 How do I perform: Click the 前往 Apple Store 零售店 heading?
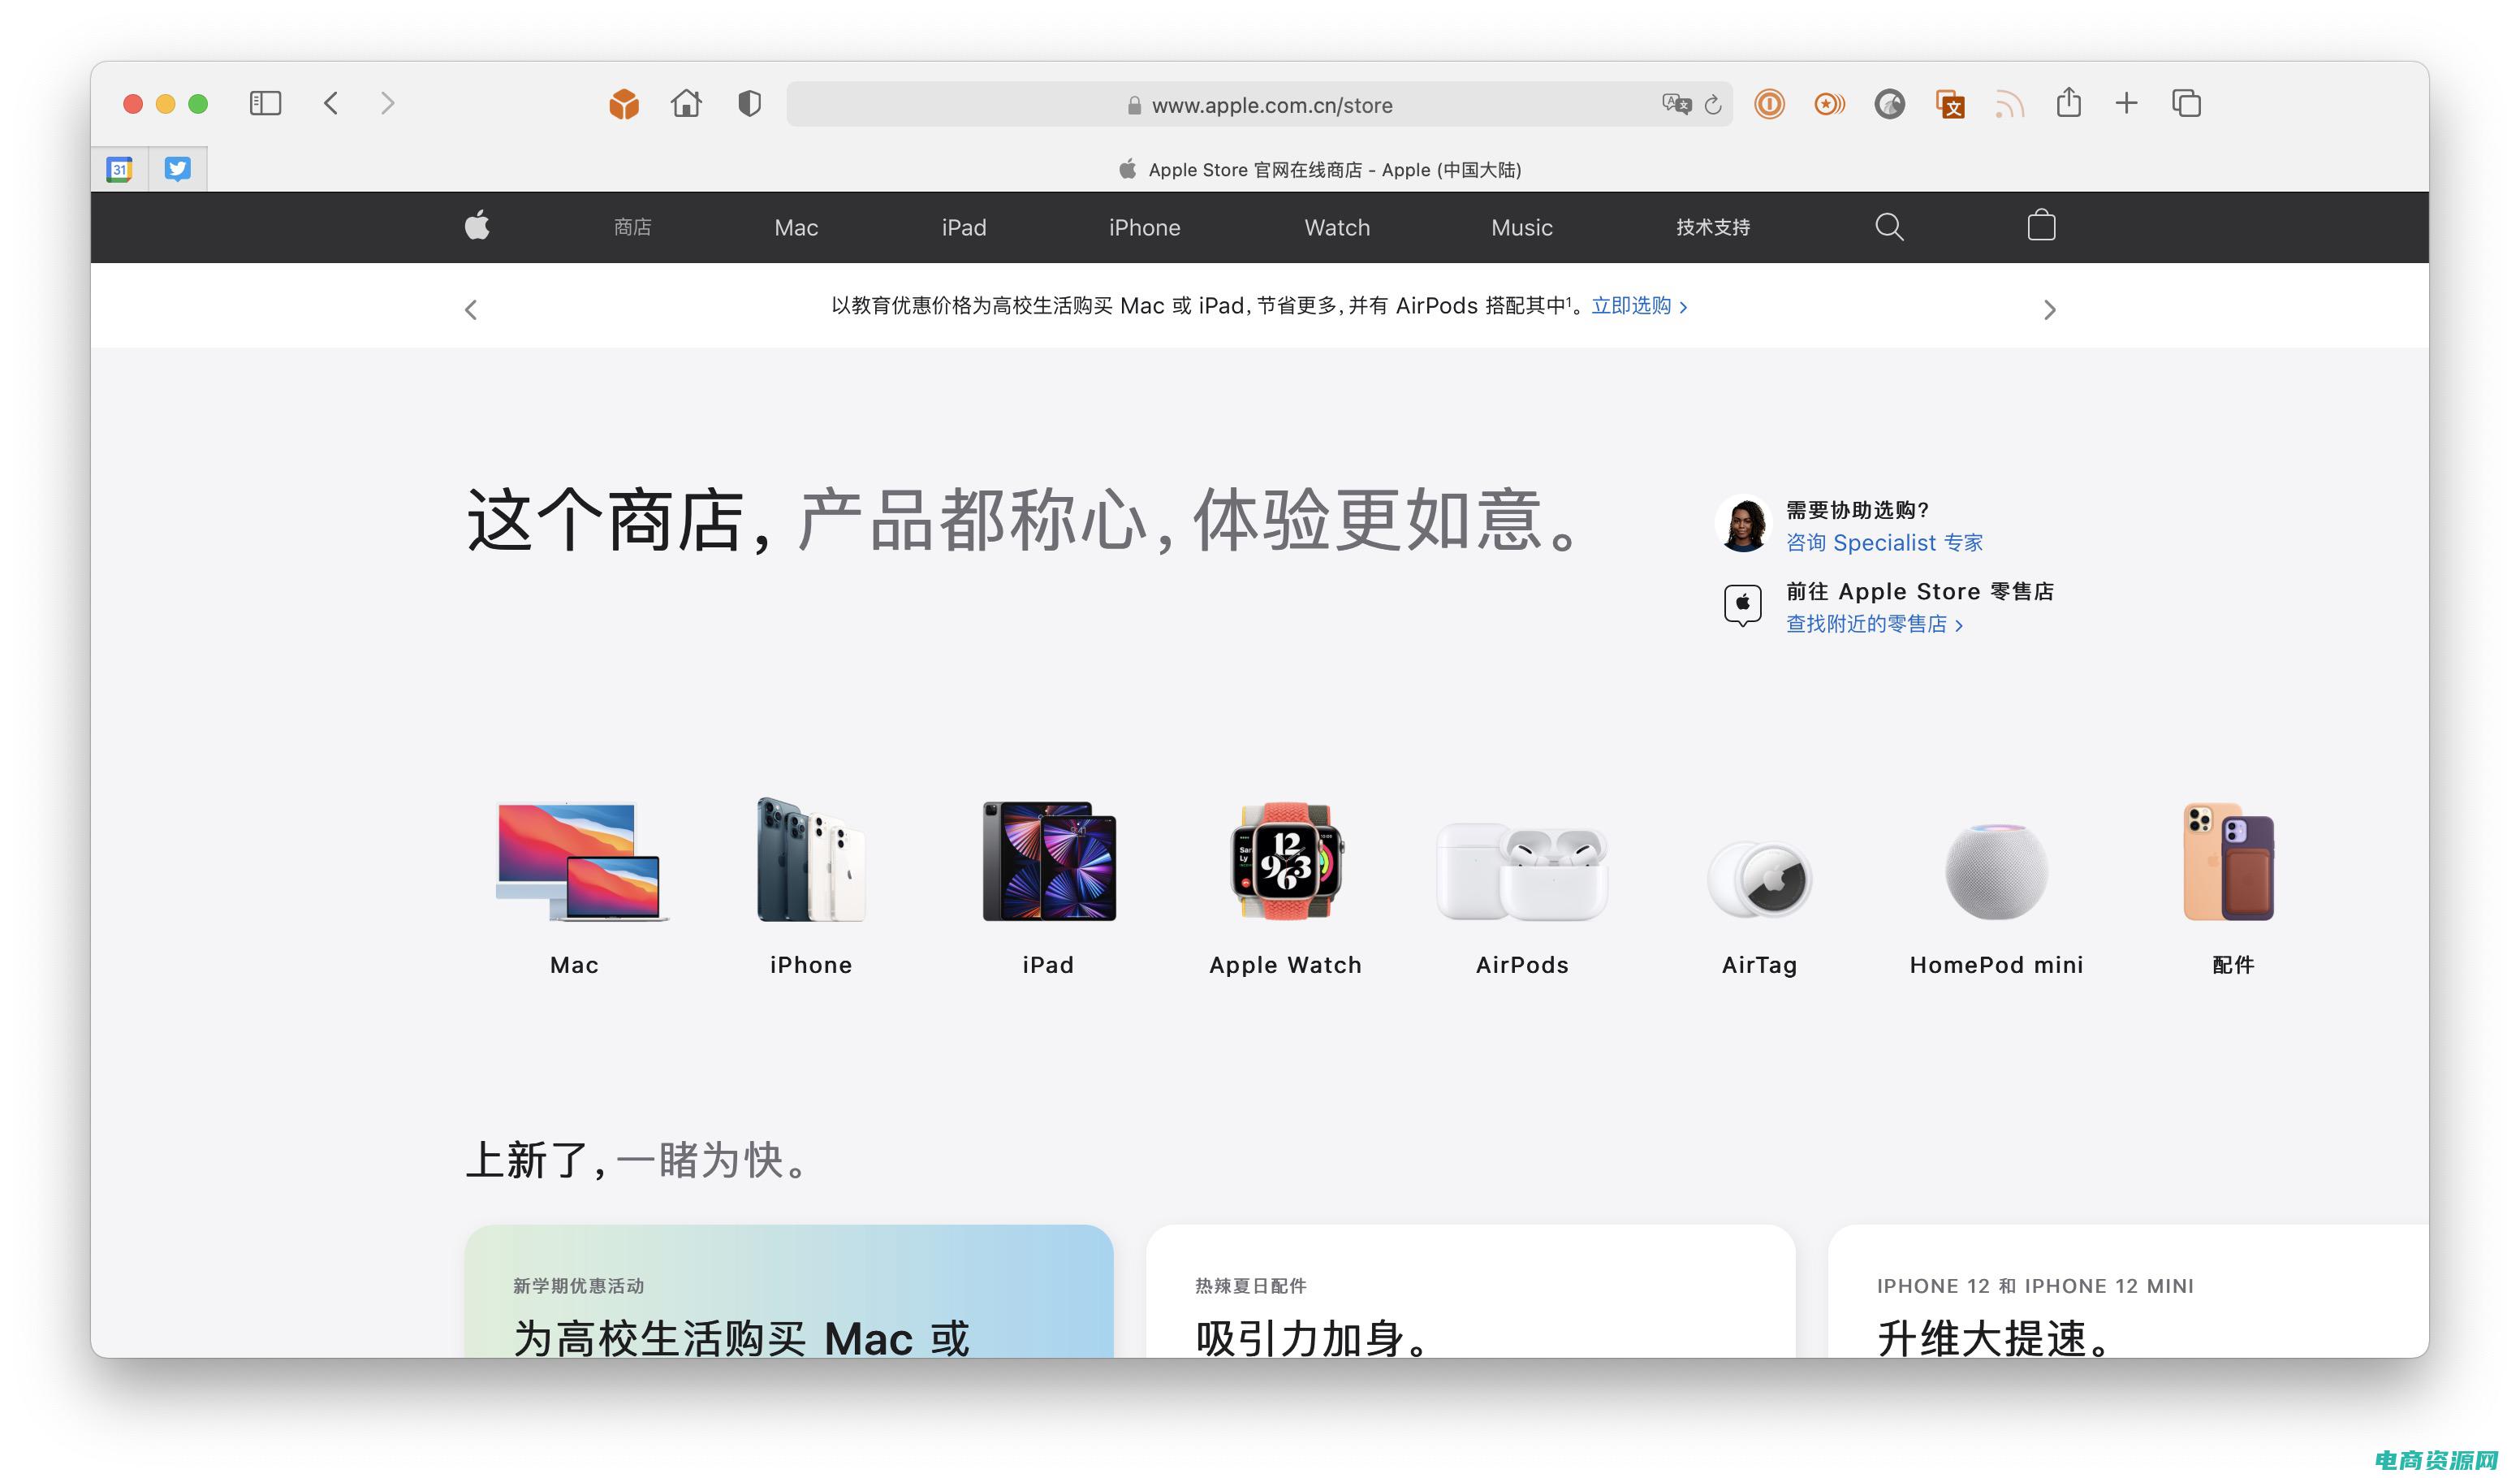coord(1920,591)
